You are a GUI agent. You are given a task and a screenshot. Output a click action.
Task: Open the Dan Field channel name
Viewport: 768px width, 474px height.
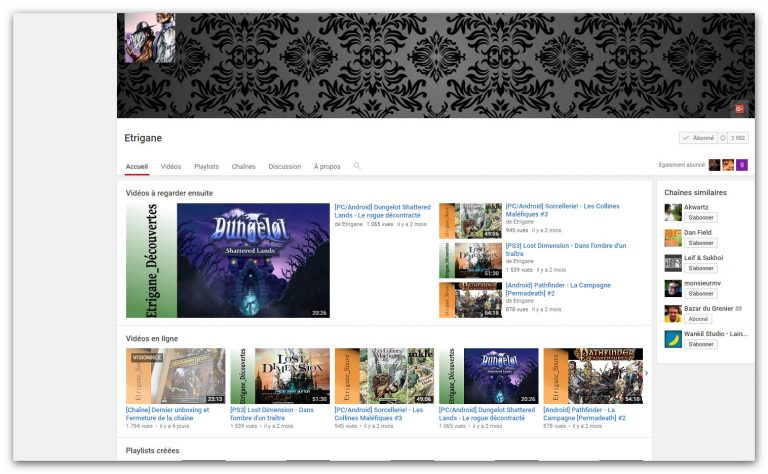pos(697,232)
